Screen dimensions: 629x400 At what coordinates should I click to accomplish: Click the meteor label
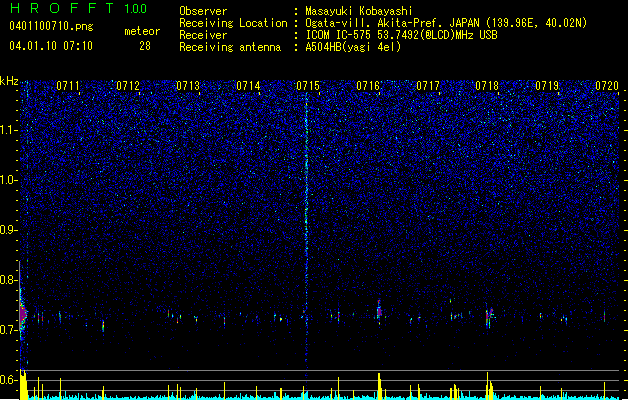(x=142, y=31)
